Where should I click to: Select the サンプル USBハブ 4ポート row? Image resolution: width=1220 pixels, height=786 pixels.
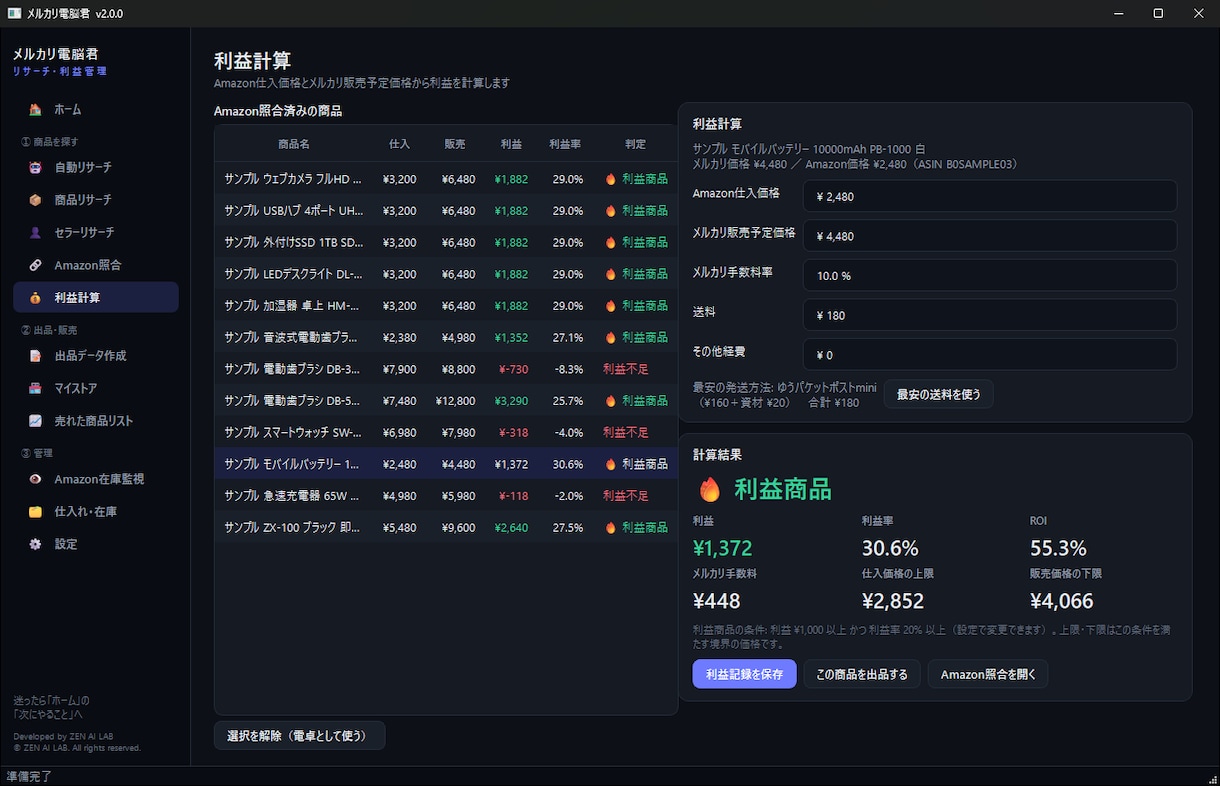tap(446, 211)
